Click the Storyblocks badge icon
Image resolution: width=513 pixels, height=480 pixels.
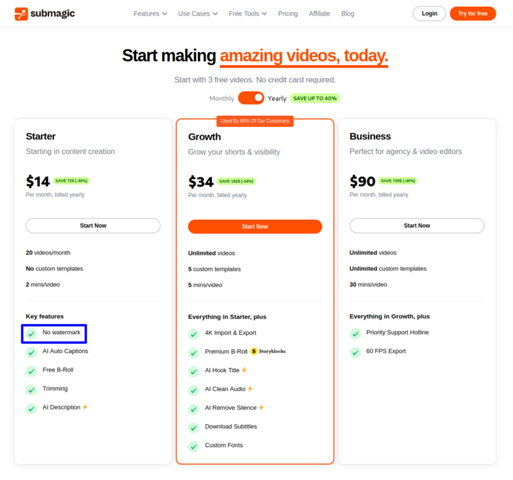click(x=254, y=351)
